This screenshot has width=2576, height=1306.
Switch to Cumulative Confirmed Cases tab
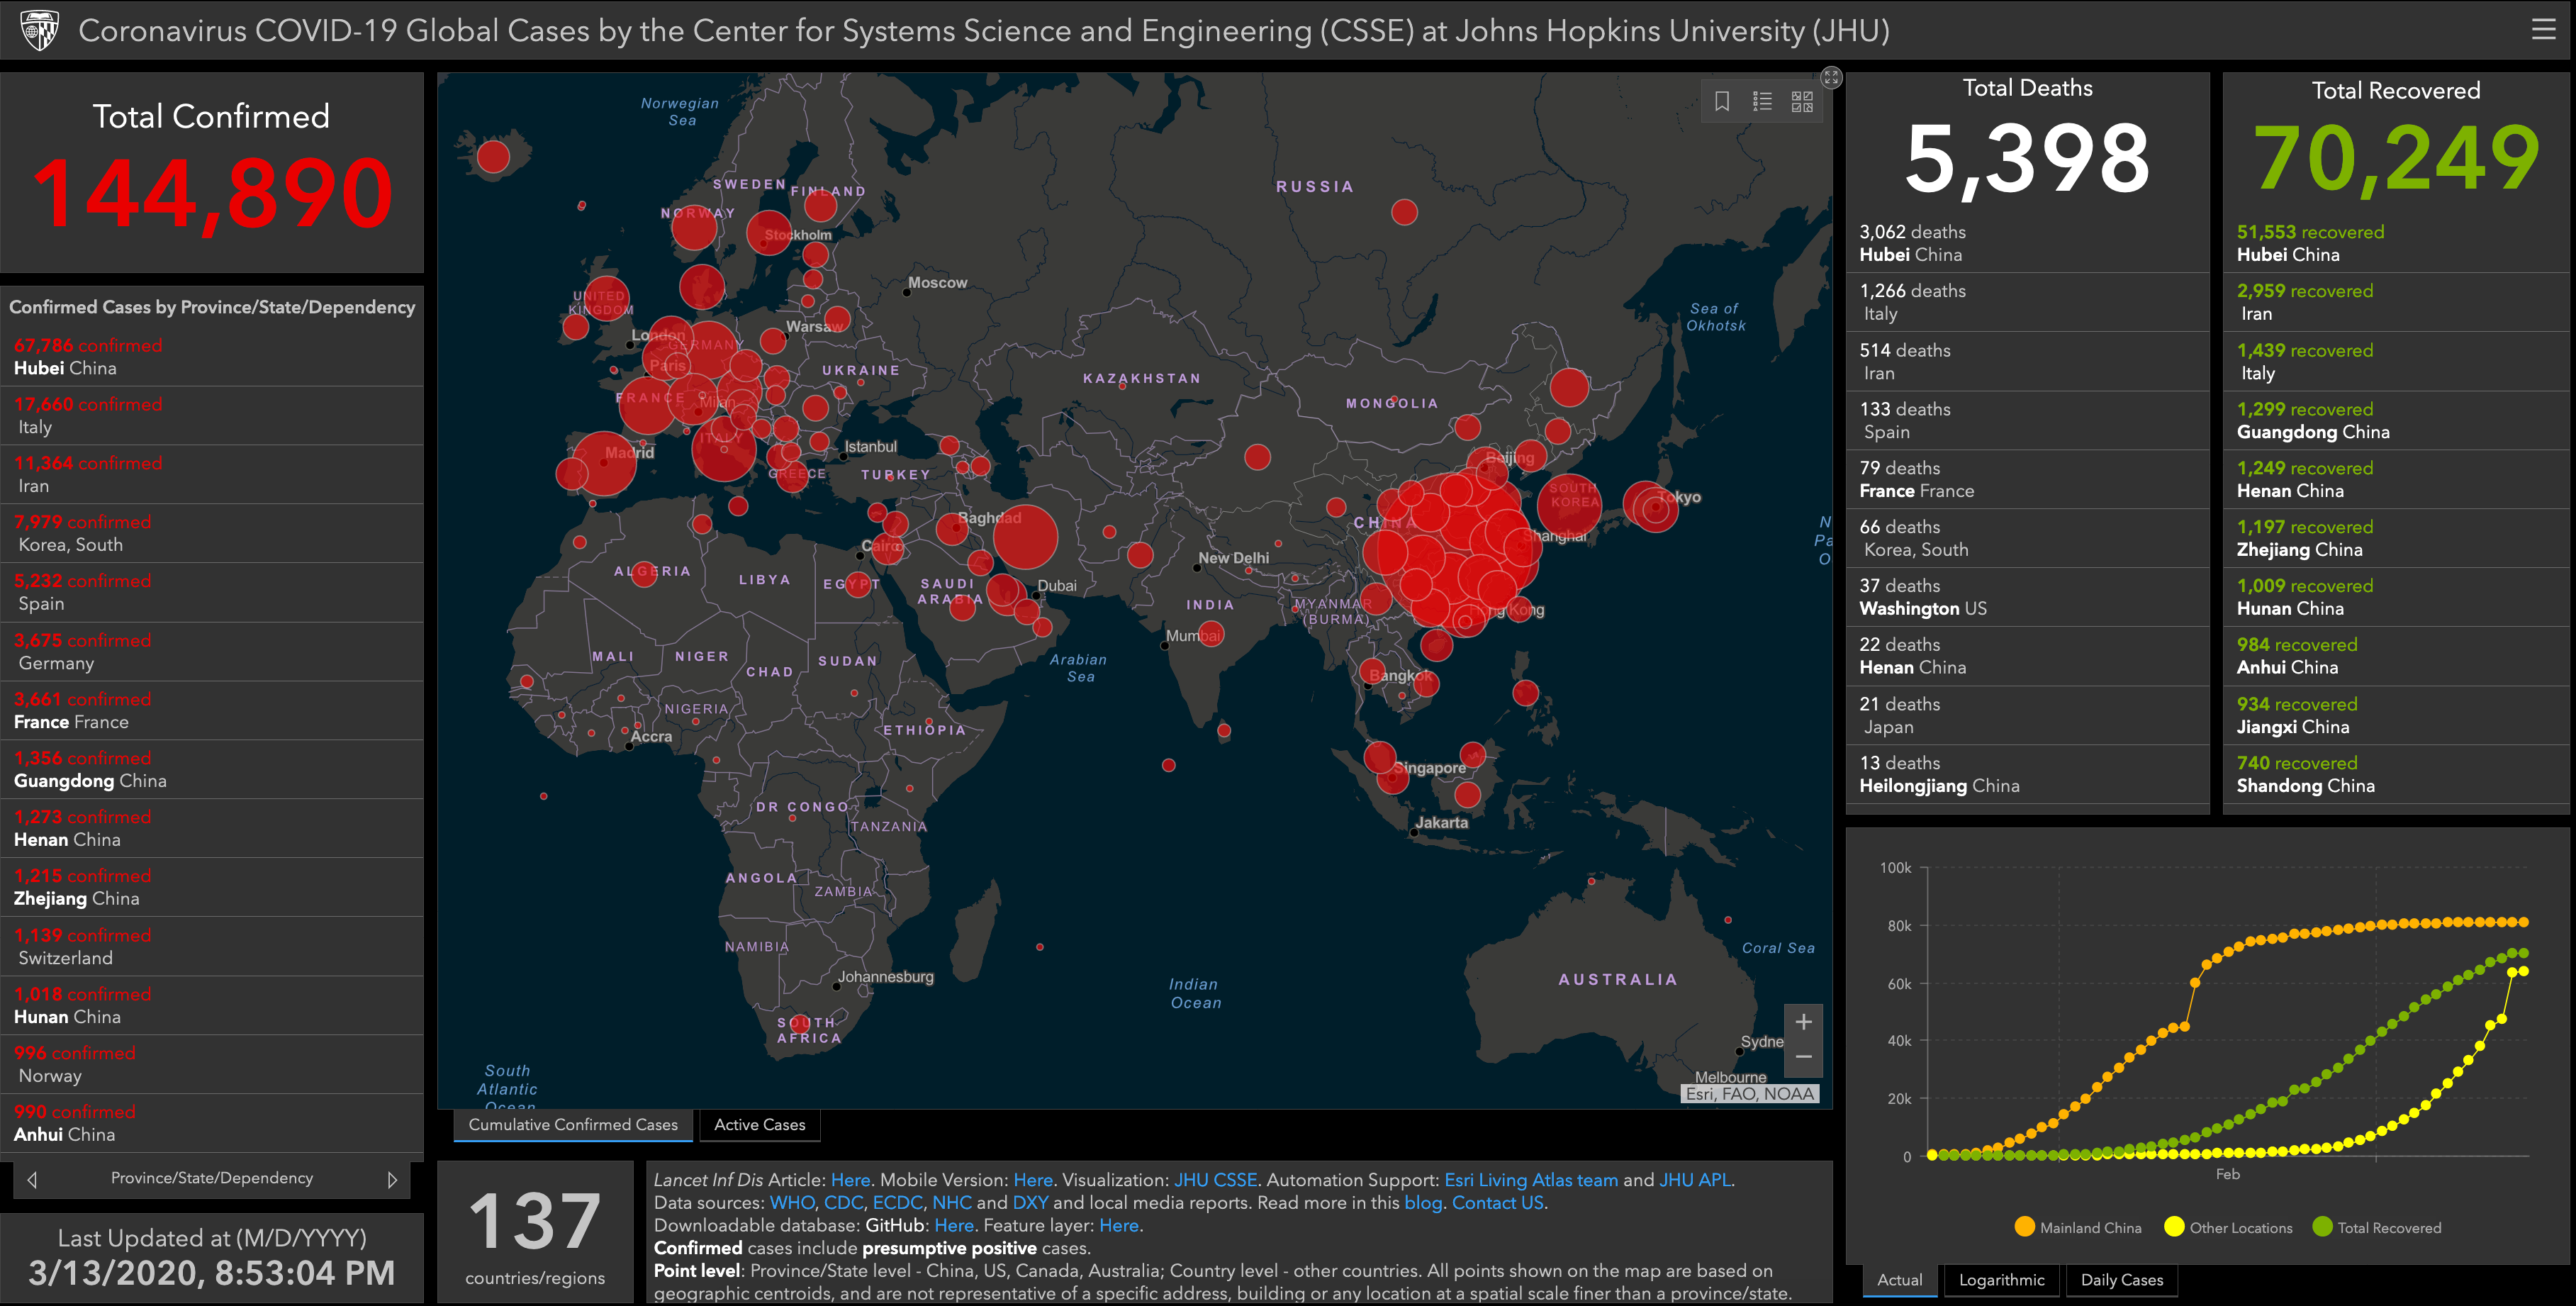(573, 1125)
